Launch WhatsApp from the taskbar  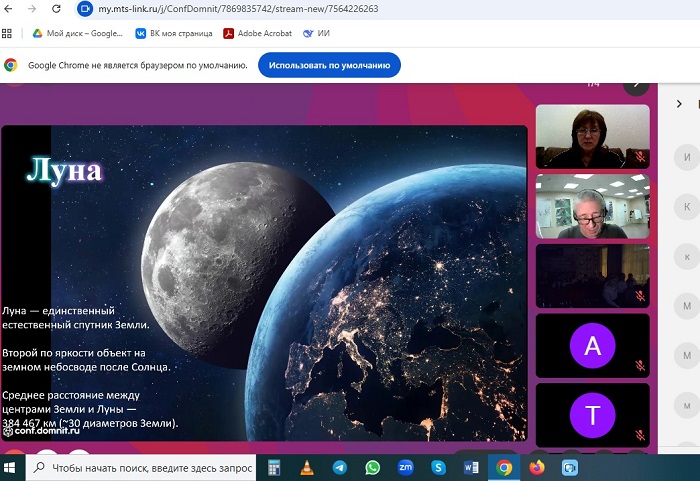pyautogui.click(x=373, y=467)
